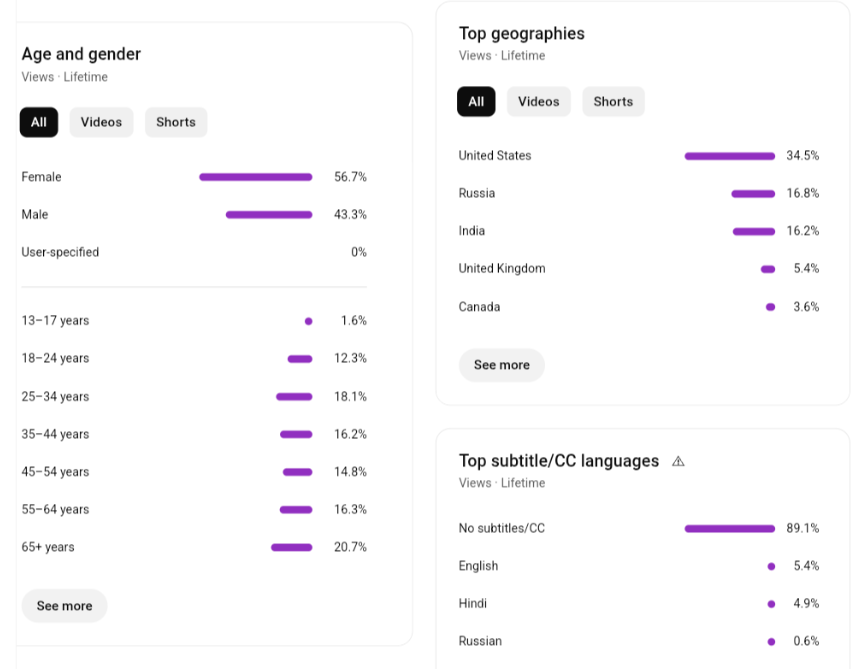Expand See more under Top geographies
The height and width of the screenshot is (669, 861).
(x=502, y=365)
